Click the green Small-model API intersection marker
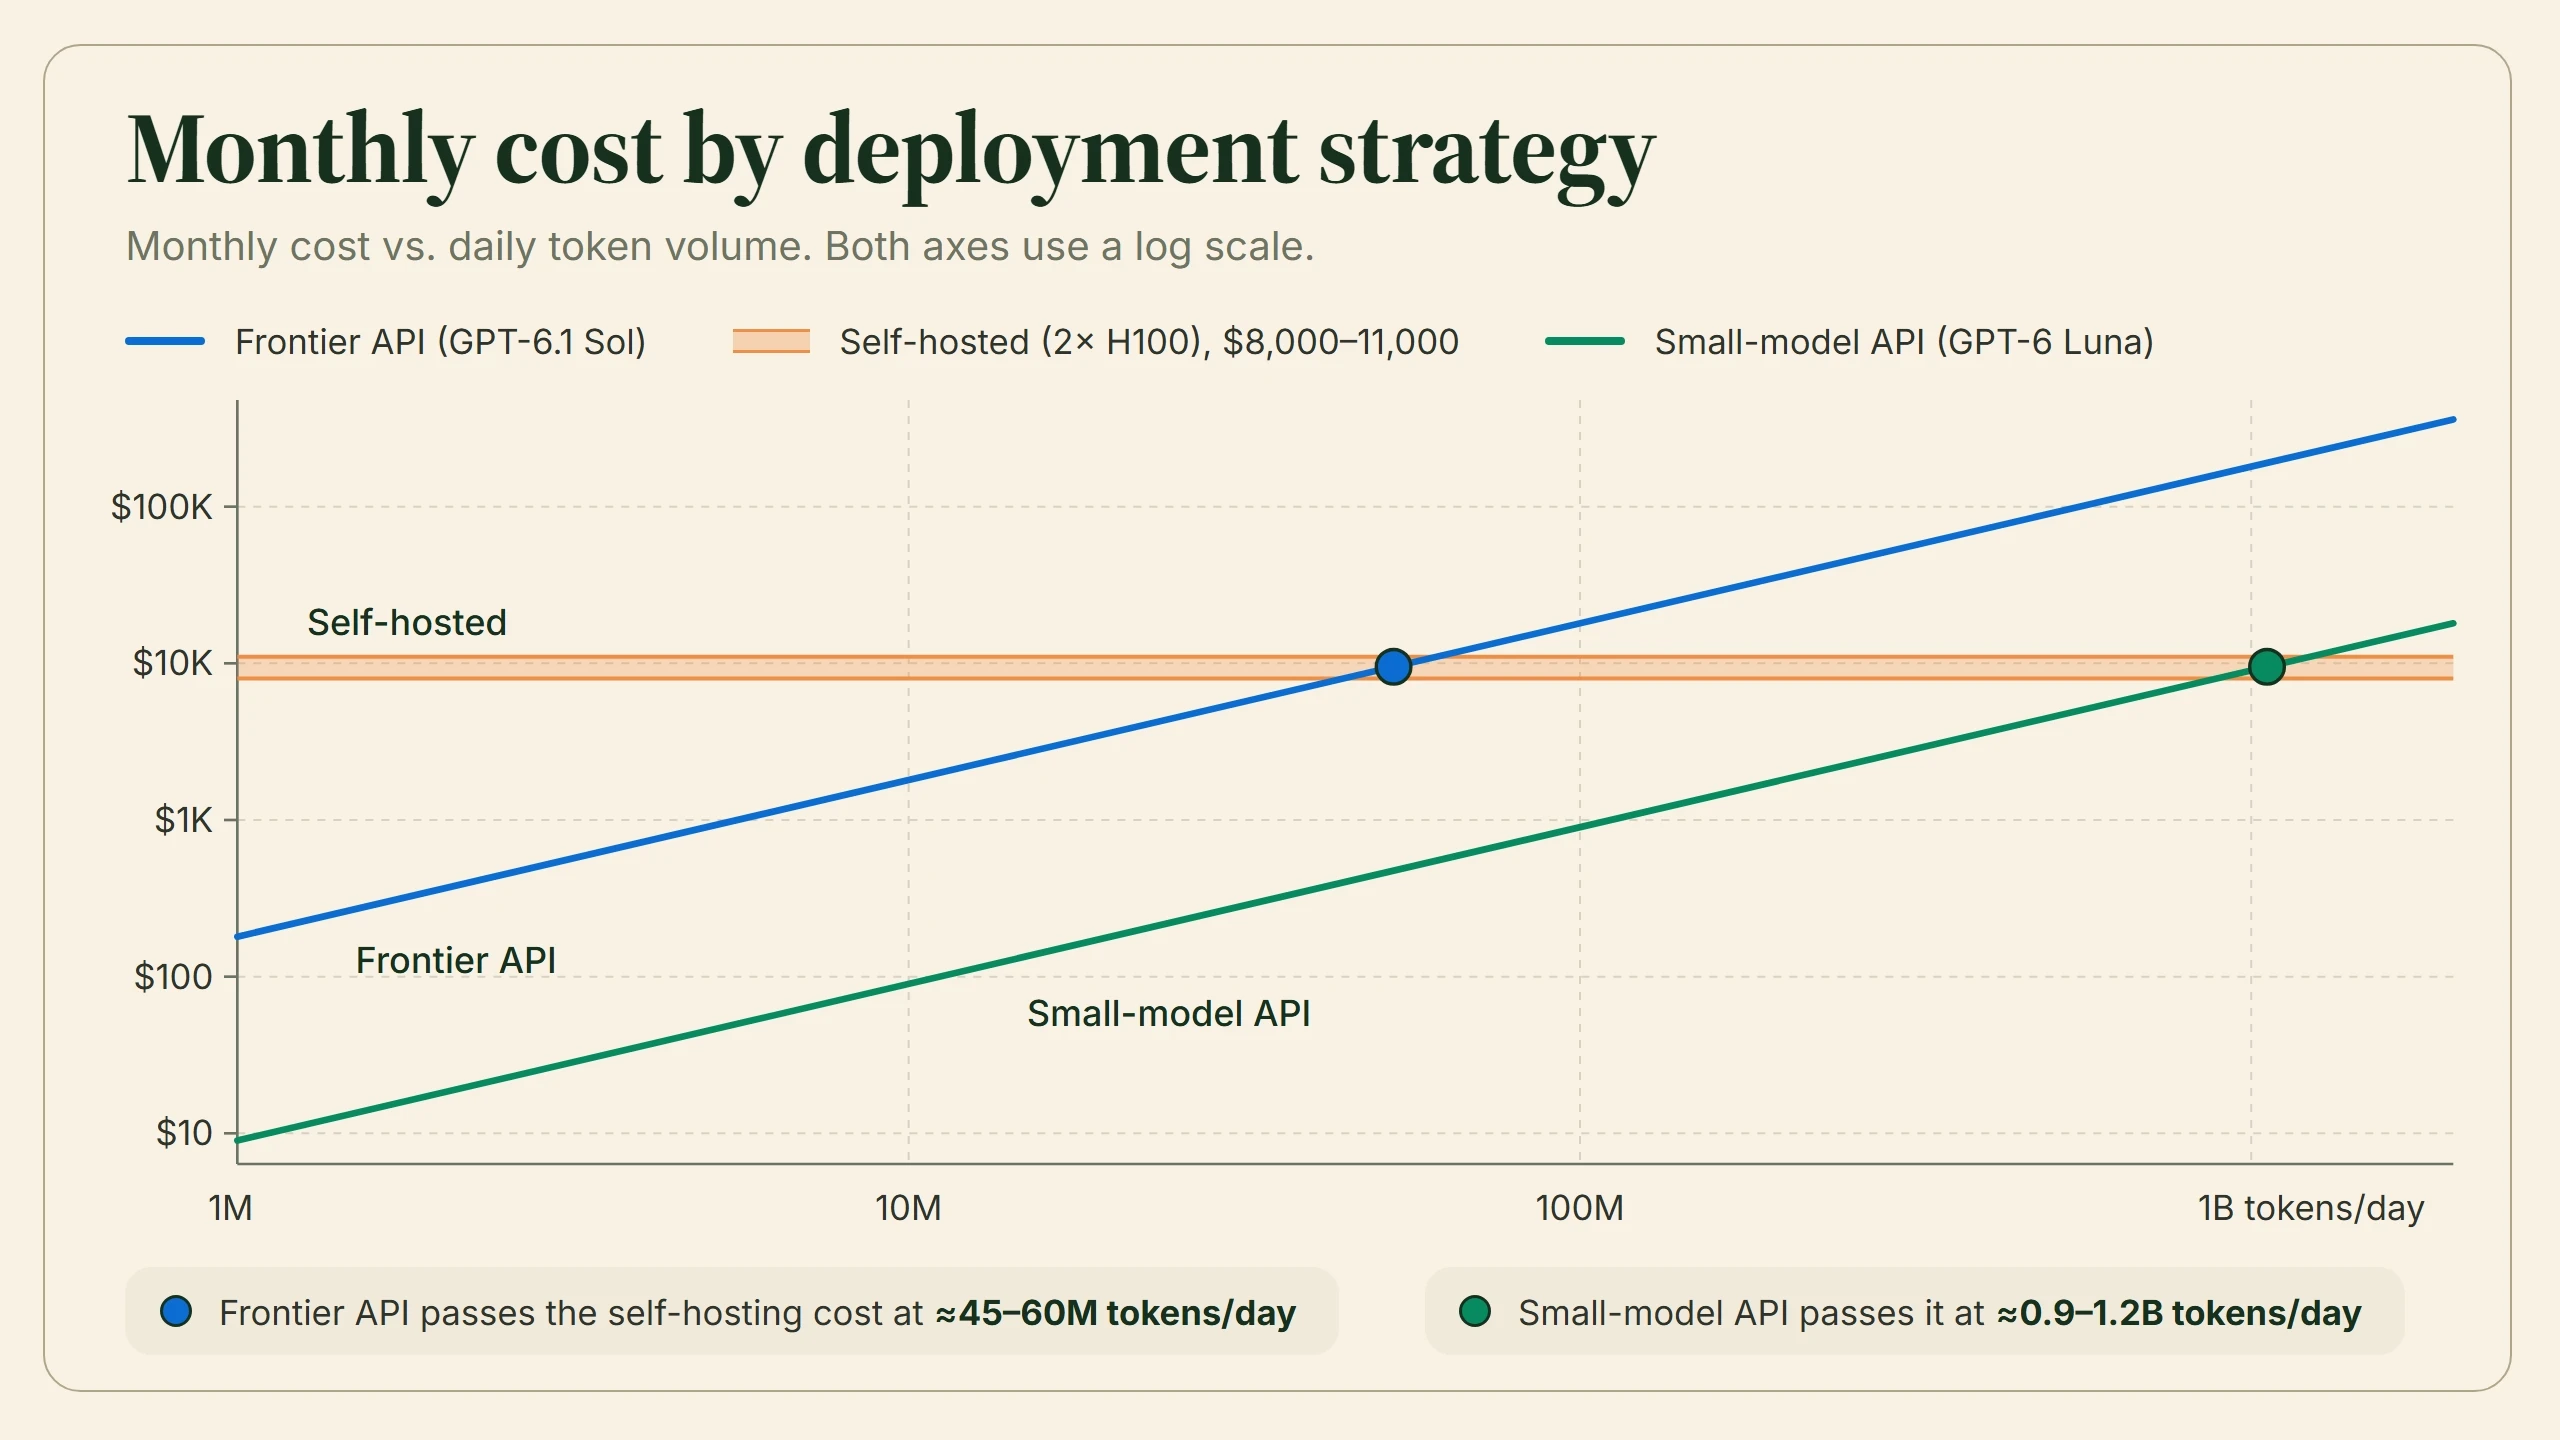 pyautogui.click(x=2266, y=666)
